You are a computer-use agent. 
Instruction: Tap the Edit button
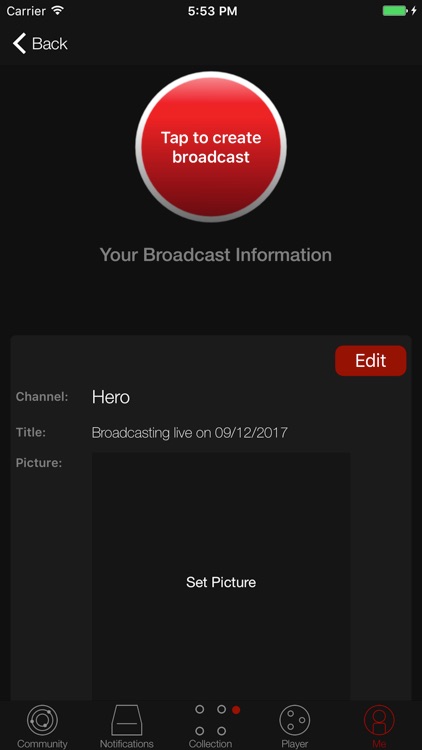pos(370,361)
